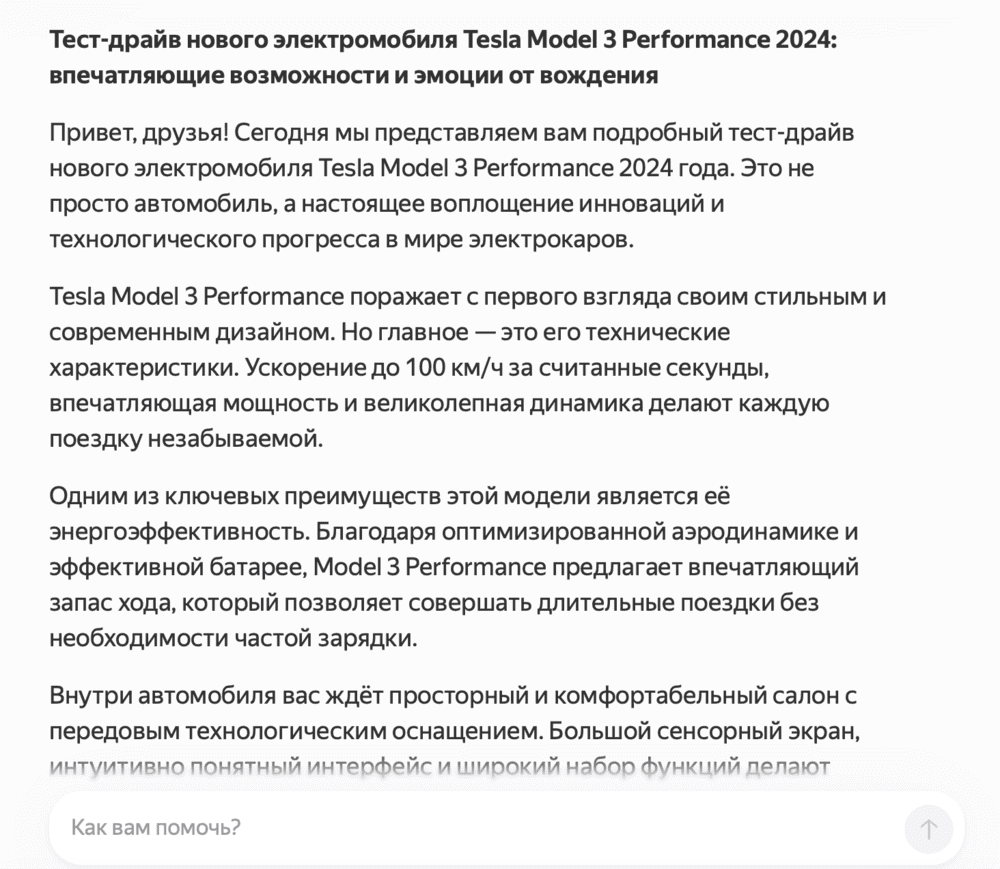Viewport: 1000px width, 869px height.
Task: Click the phrase "необходимости частой зарядки"
Action: click(x=232, y=638)
